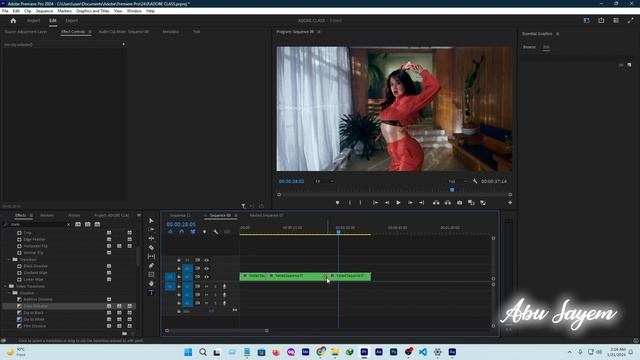The width and height of the screenshot is (640, 360).
Task: Open the Program monitor button editor plus
Action: [510, 202]
